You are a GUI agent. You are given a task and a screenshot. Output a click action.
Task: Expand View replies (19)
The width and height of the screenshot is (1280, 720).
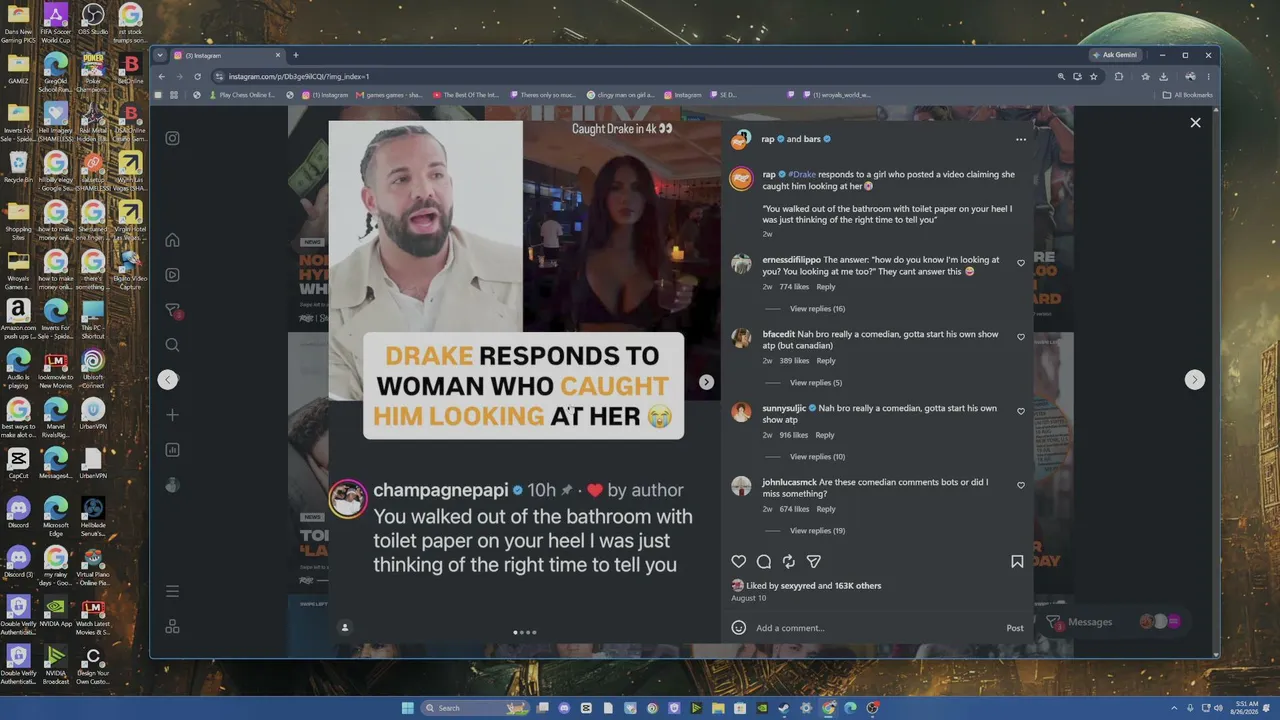tap(817, 531)
